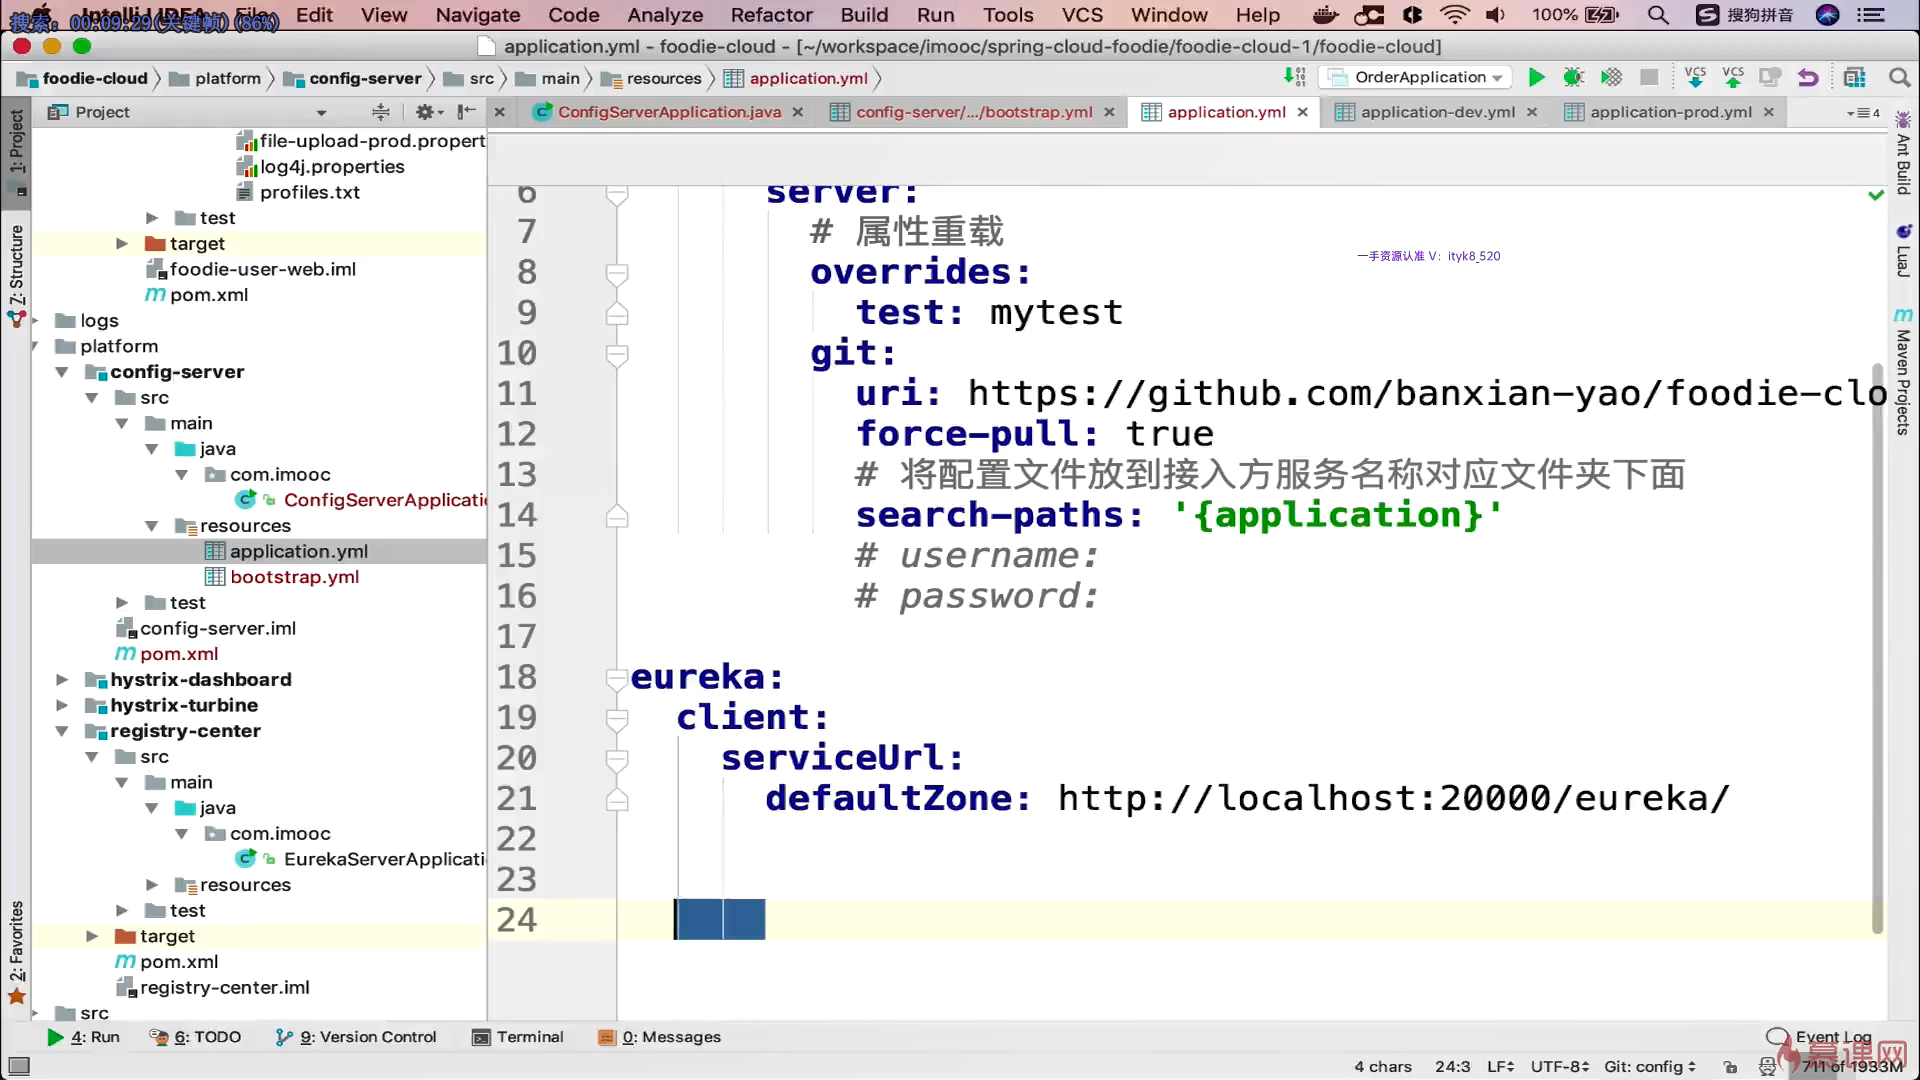
Task: Run with coverage icon in toolbar
Action: (x=1611, y=78)
